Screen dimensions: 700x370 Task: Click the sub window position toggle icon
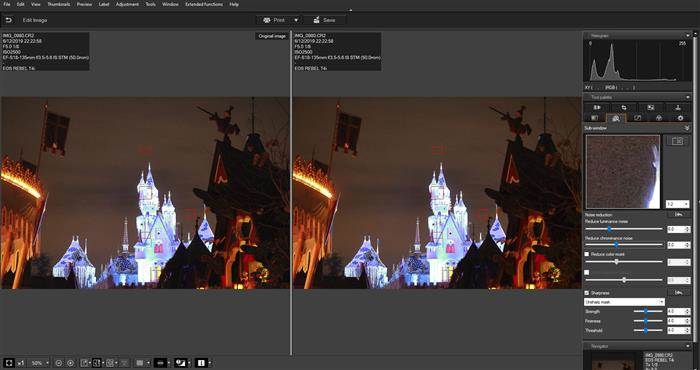(677, 141)
